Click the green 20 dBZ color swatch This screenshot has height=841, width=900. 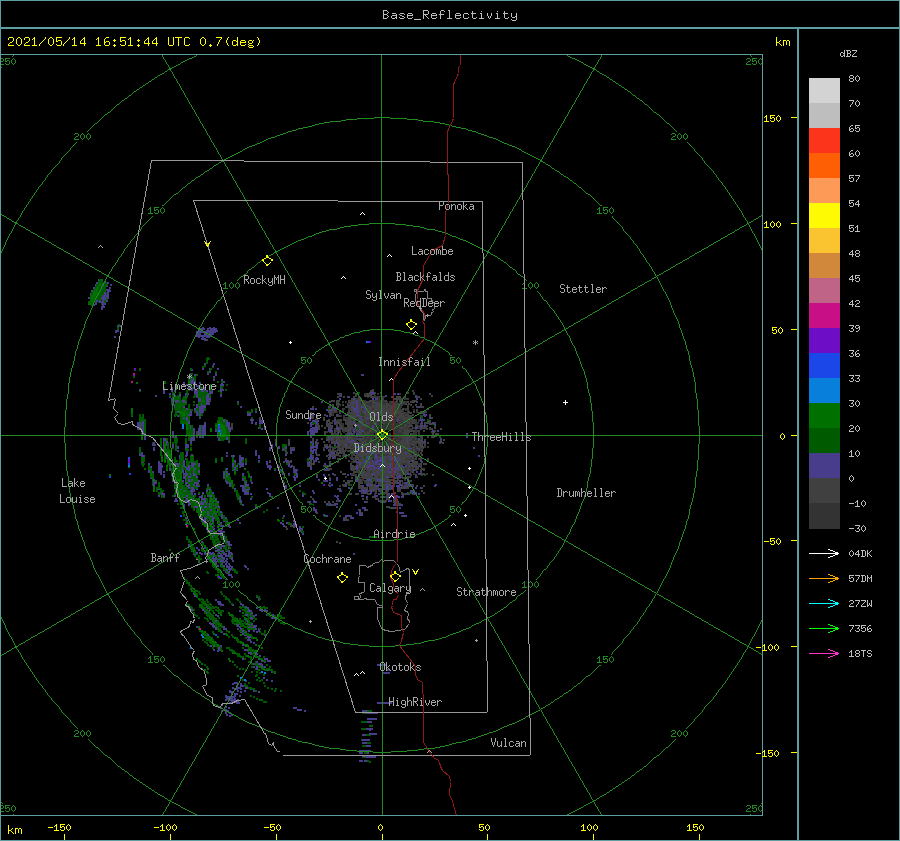click(824, 416)
